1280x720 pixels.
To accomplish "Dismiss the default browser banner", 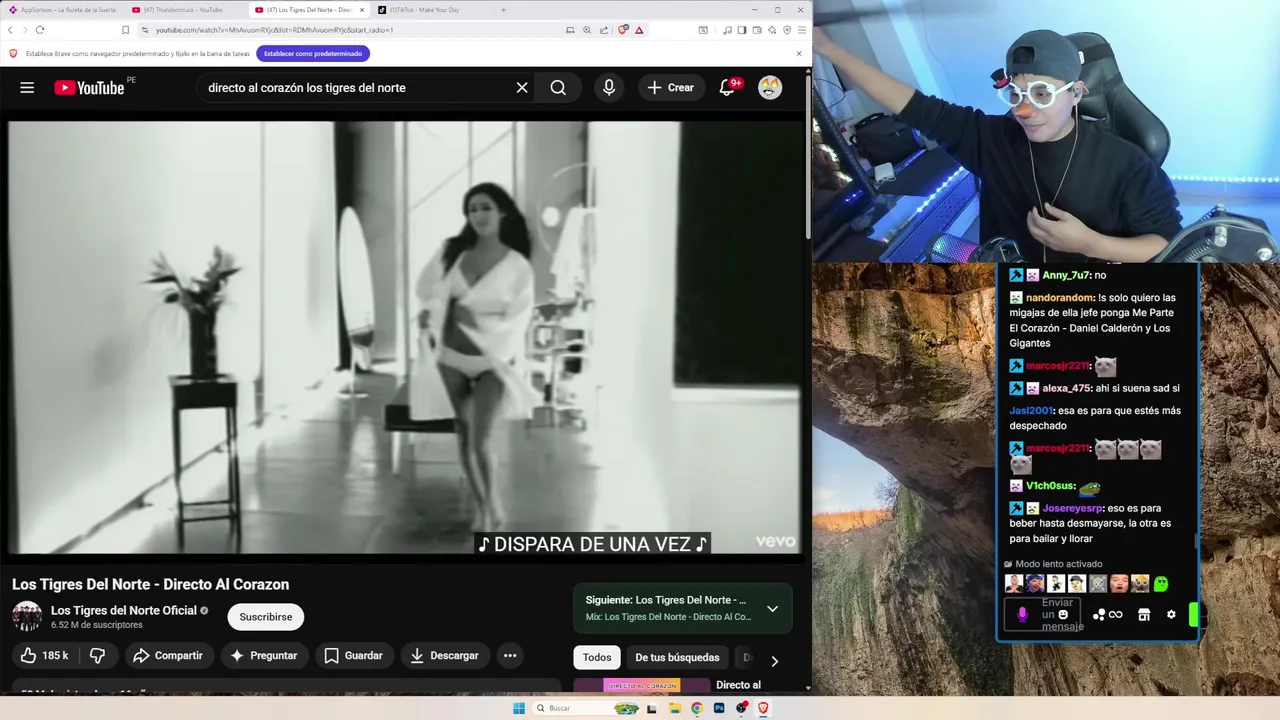I will [x=799, y=53].
